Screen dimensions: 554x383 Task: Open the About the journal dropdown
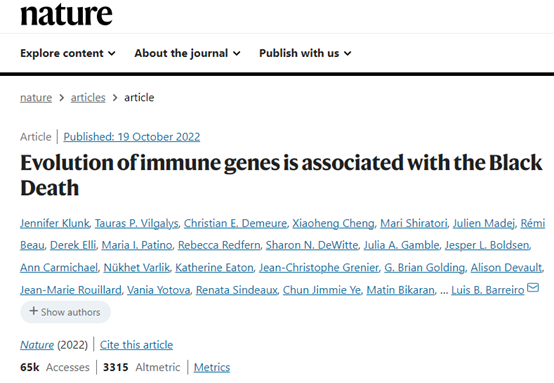point(187,53)
